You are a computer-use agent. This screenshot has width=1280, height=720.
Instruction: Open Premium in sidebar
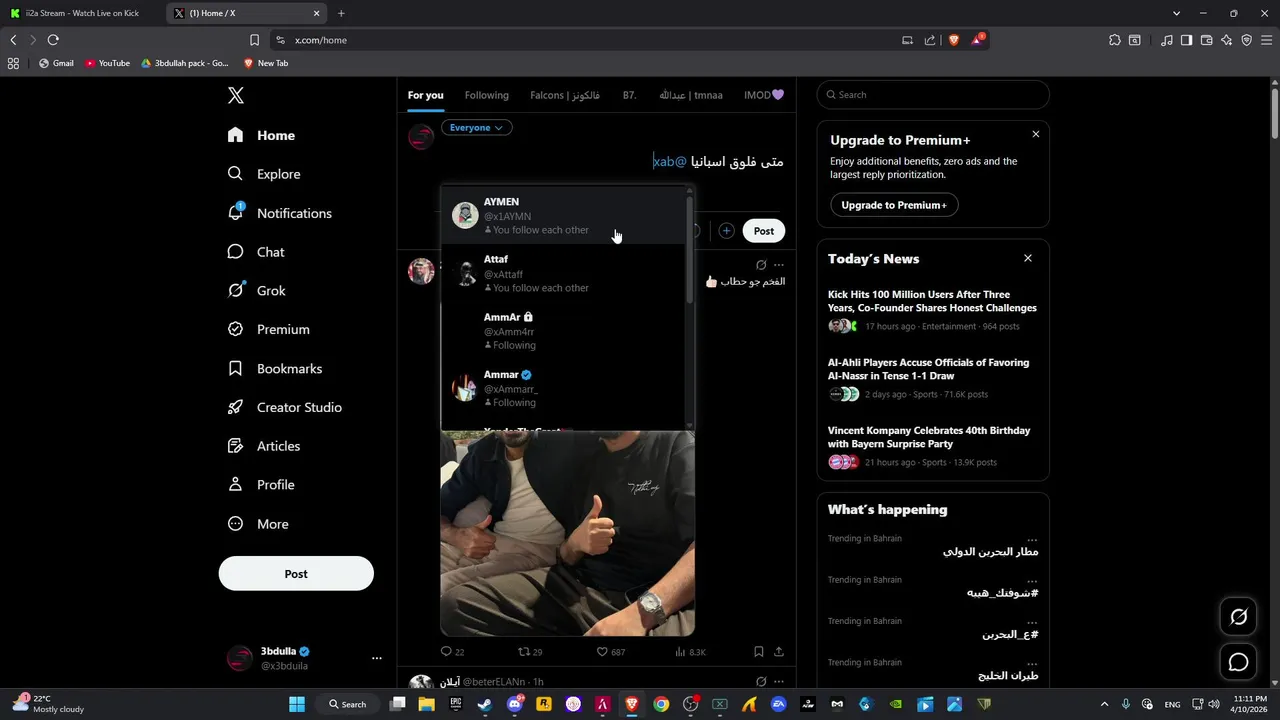pyautogui.click(x=269, y=329)
